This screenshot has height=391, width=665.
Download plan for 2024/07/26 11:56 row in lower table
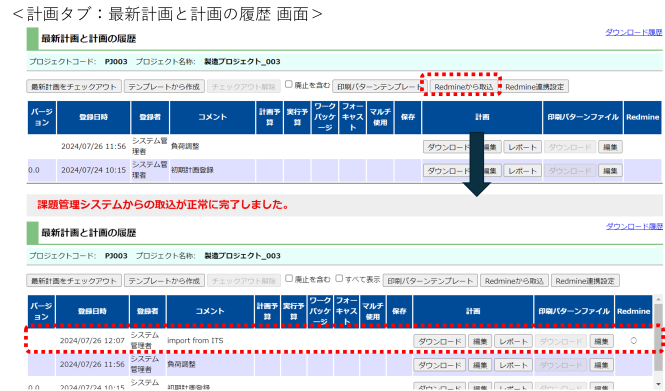(439, 365)
